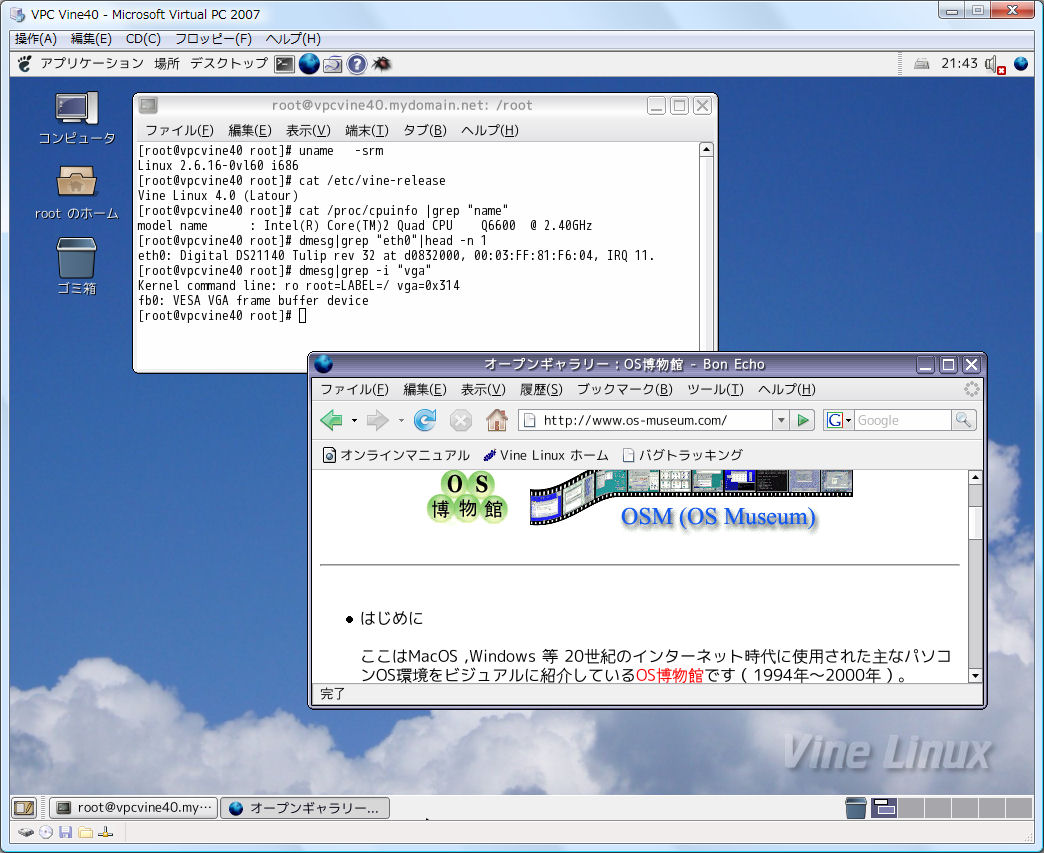The height and width of the screenshot is (853, 1044).
Task: Click the Google search field in Bon Echo
Action: tap(902, 420)
